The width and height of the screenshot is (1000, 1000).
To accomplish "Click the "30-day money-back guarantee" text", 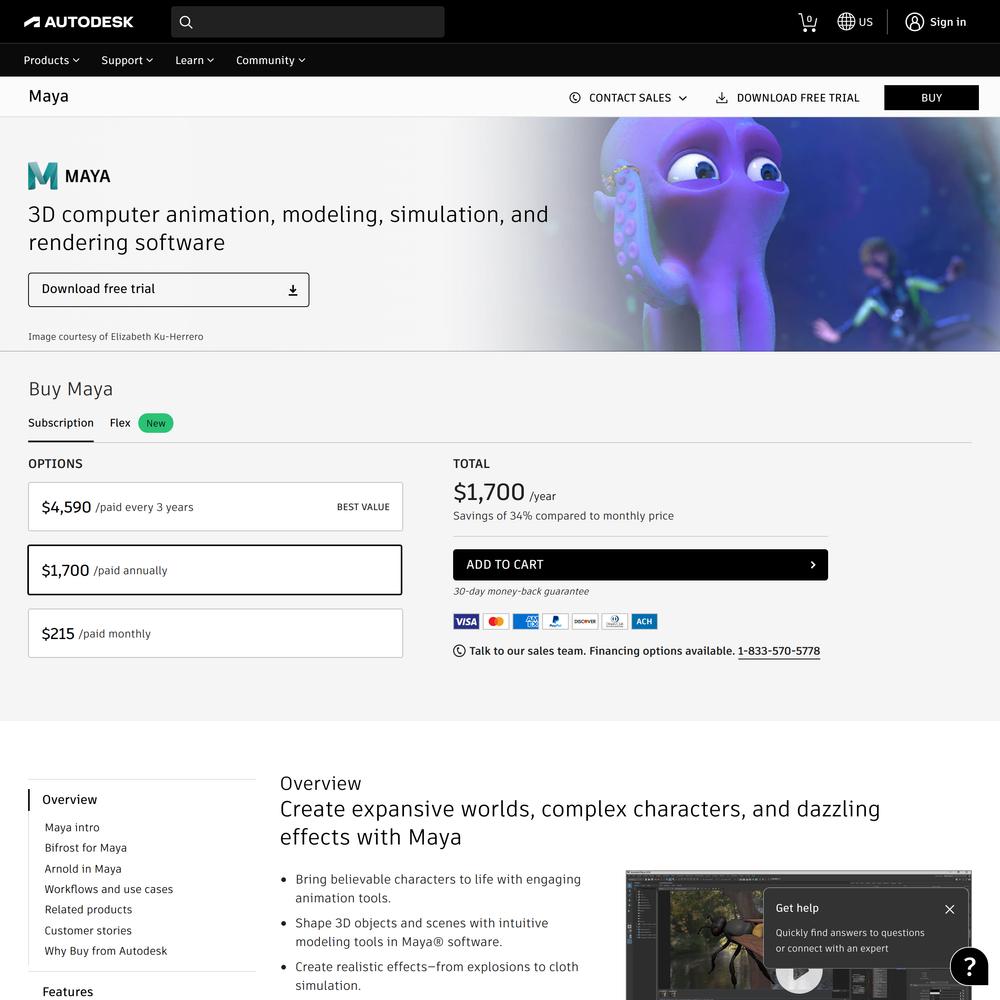I will point(521,591).
